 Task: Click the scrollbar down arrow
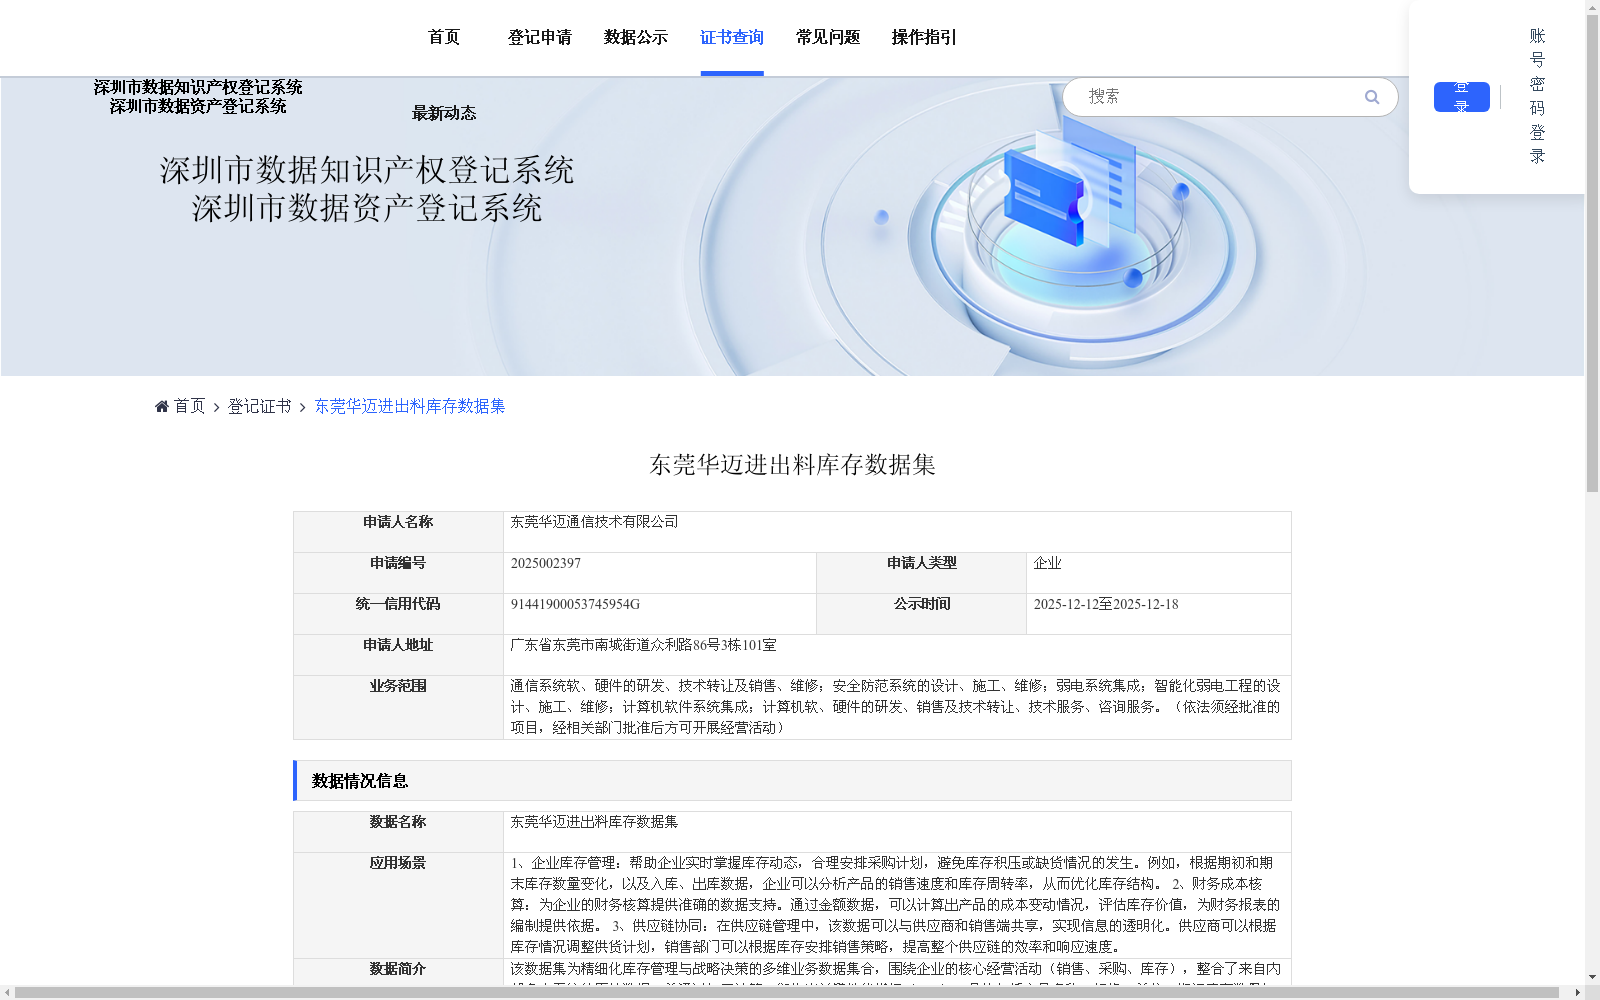pos(1592,977)
